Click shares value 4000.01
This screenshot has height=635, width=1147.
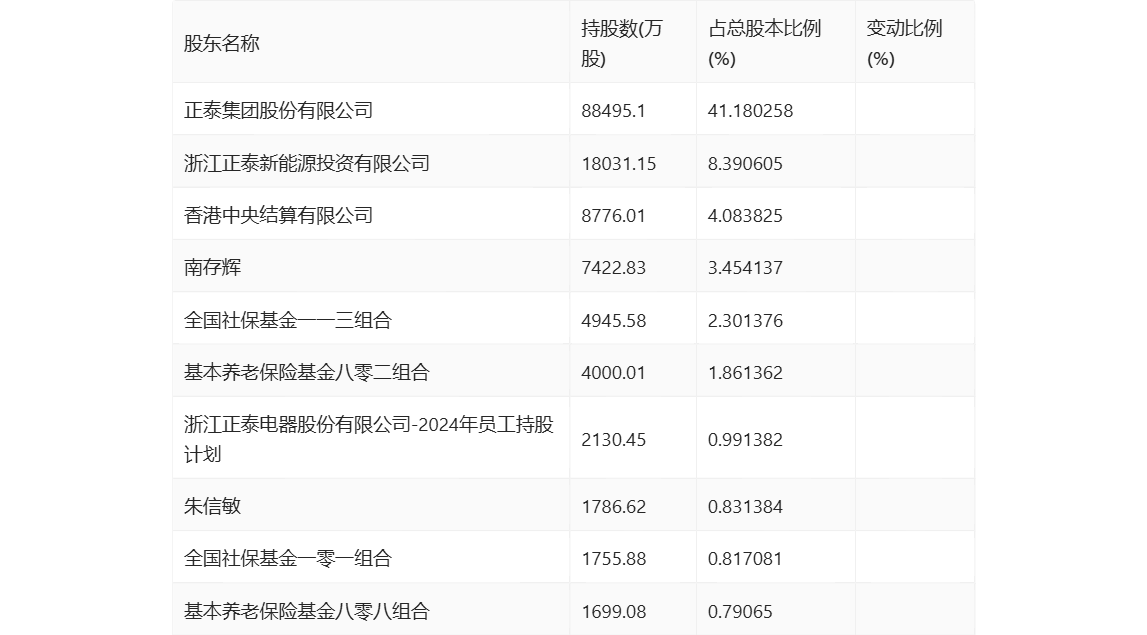point(613,372)
